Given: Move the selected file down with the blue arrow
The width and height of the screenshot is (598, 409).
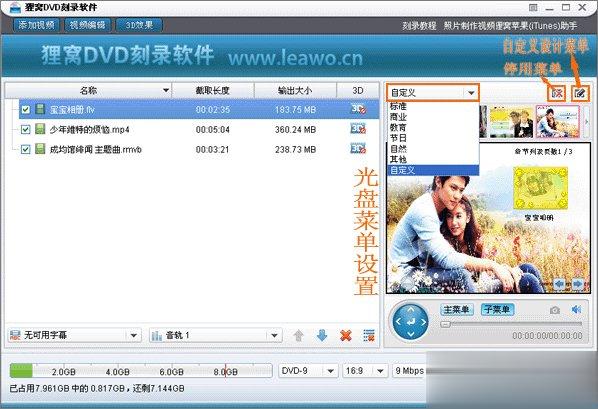Looking at the screenshot, I should tap(322, 336).
